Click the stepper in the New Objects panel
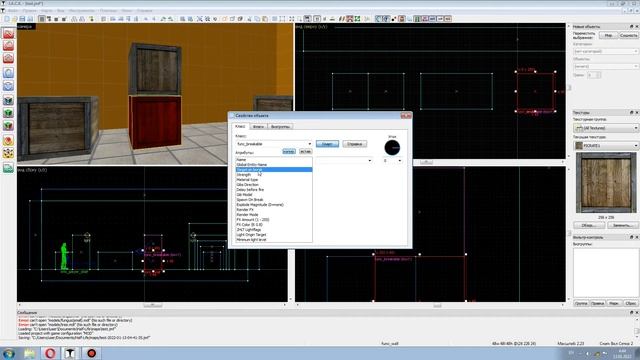The width and height of the screenshot is (640, 360). tap(598, 75)
